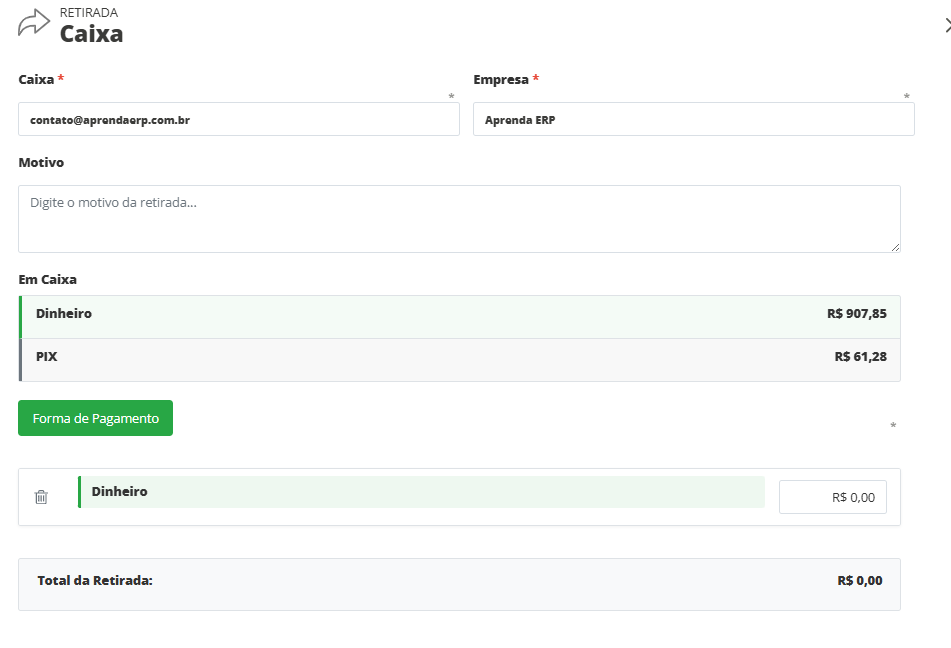Open the Caixa selection dropdown

(x=238, y=120)
